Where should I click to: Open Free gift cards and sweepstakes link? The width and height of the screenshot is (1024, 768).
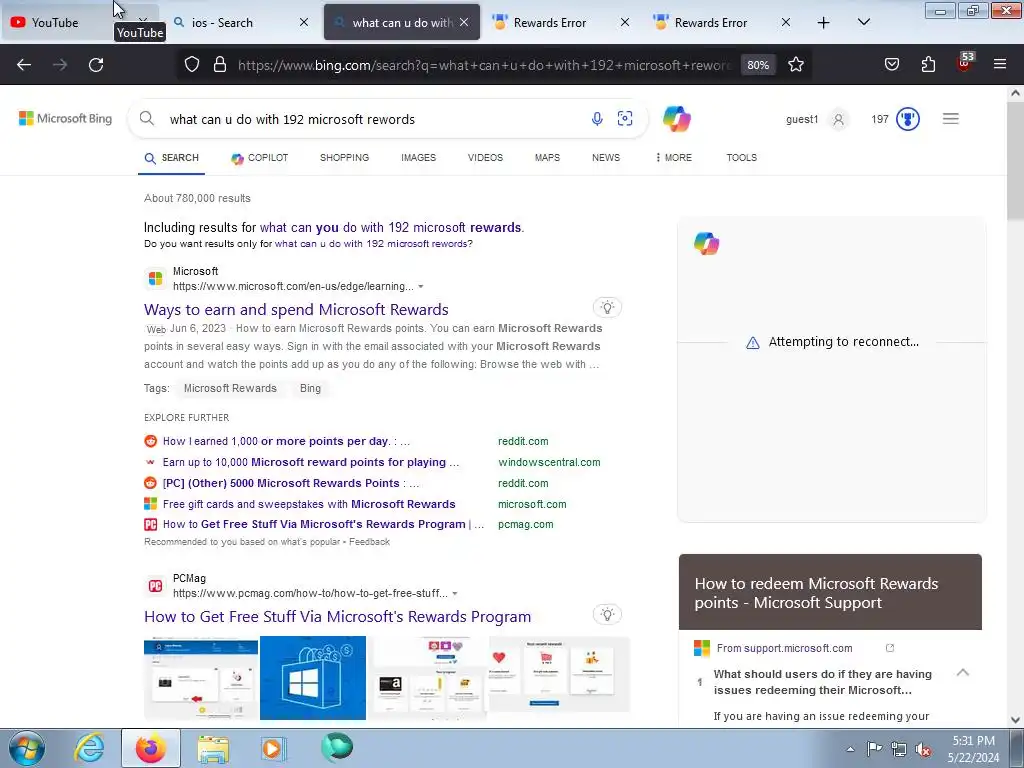pyautogui.click(x=309, y=504)
